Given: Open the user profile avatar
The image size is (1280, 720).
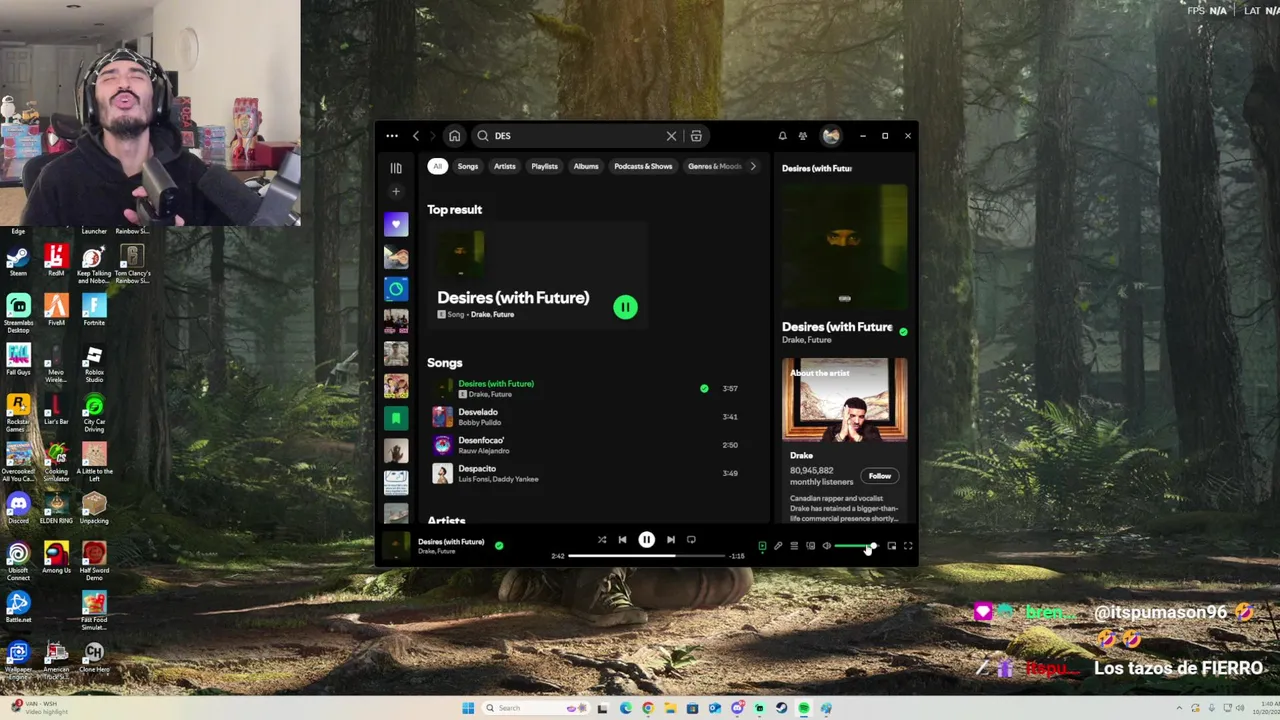Looking at the screenshot, I should coord(831,136).
